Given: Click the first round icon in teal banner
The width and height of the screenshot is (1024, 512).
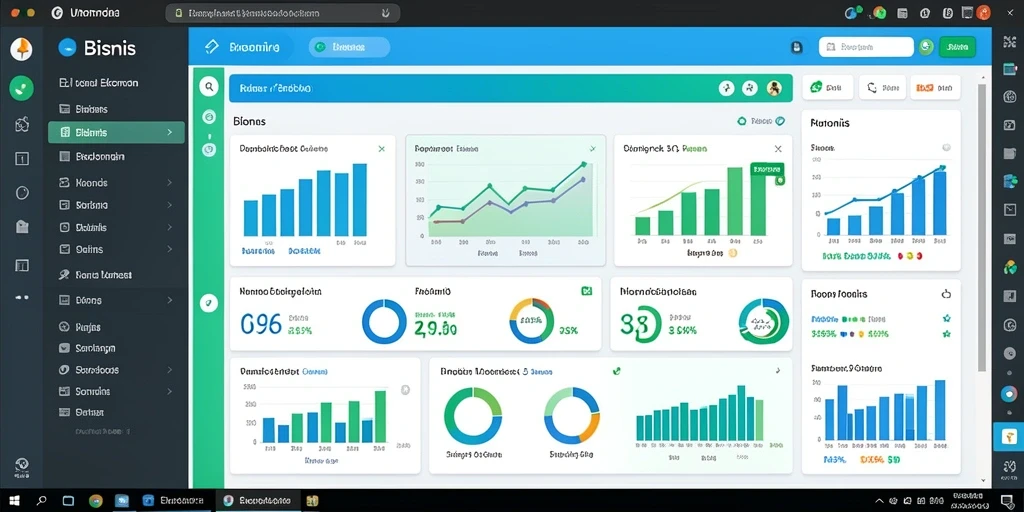Looking at the screenshot, I should (x=726, y=88).
